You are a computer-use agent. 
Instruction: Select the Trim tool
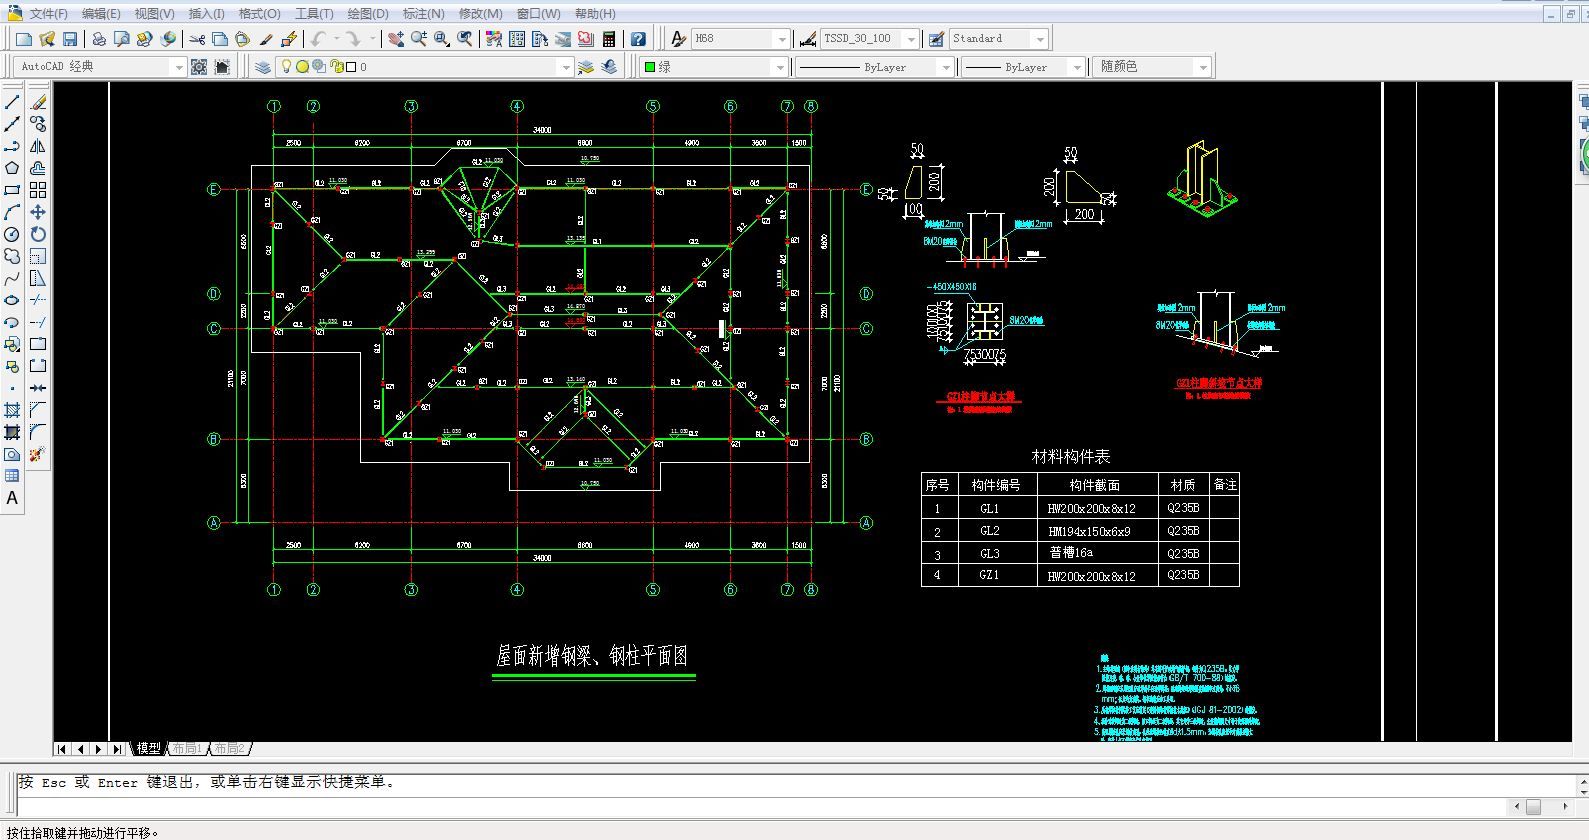click(x=38, y=300)
